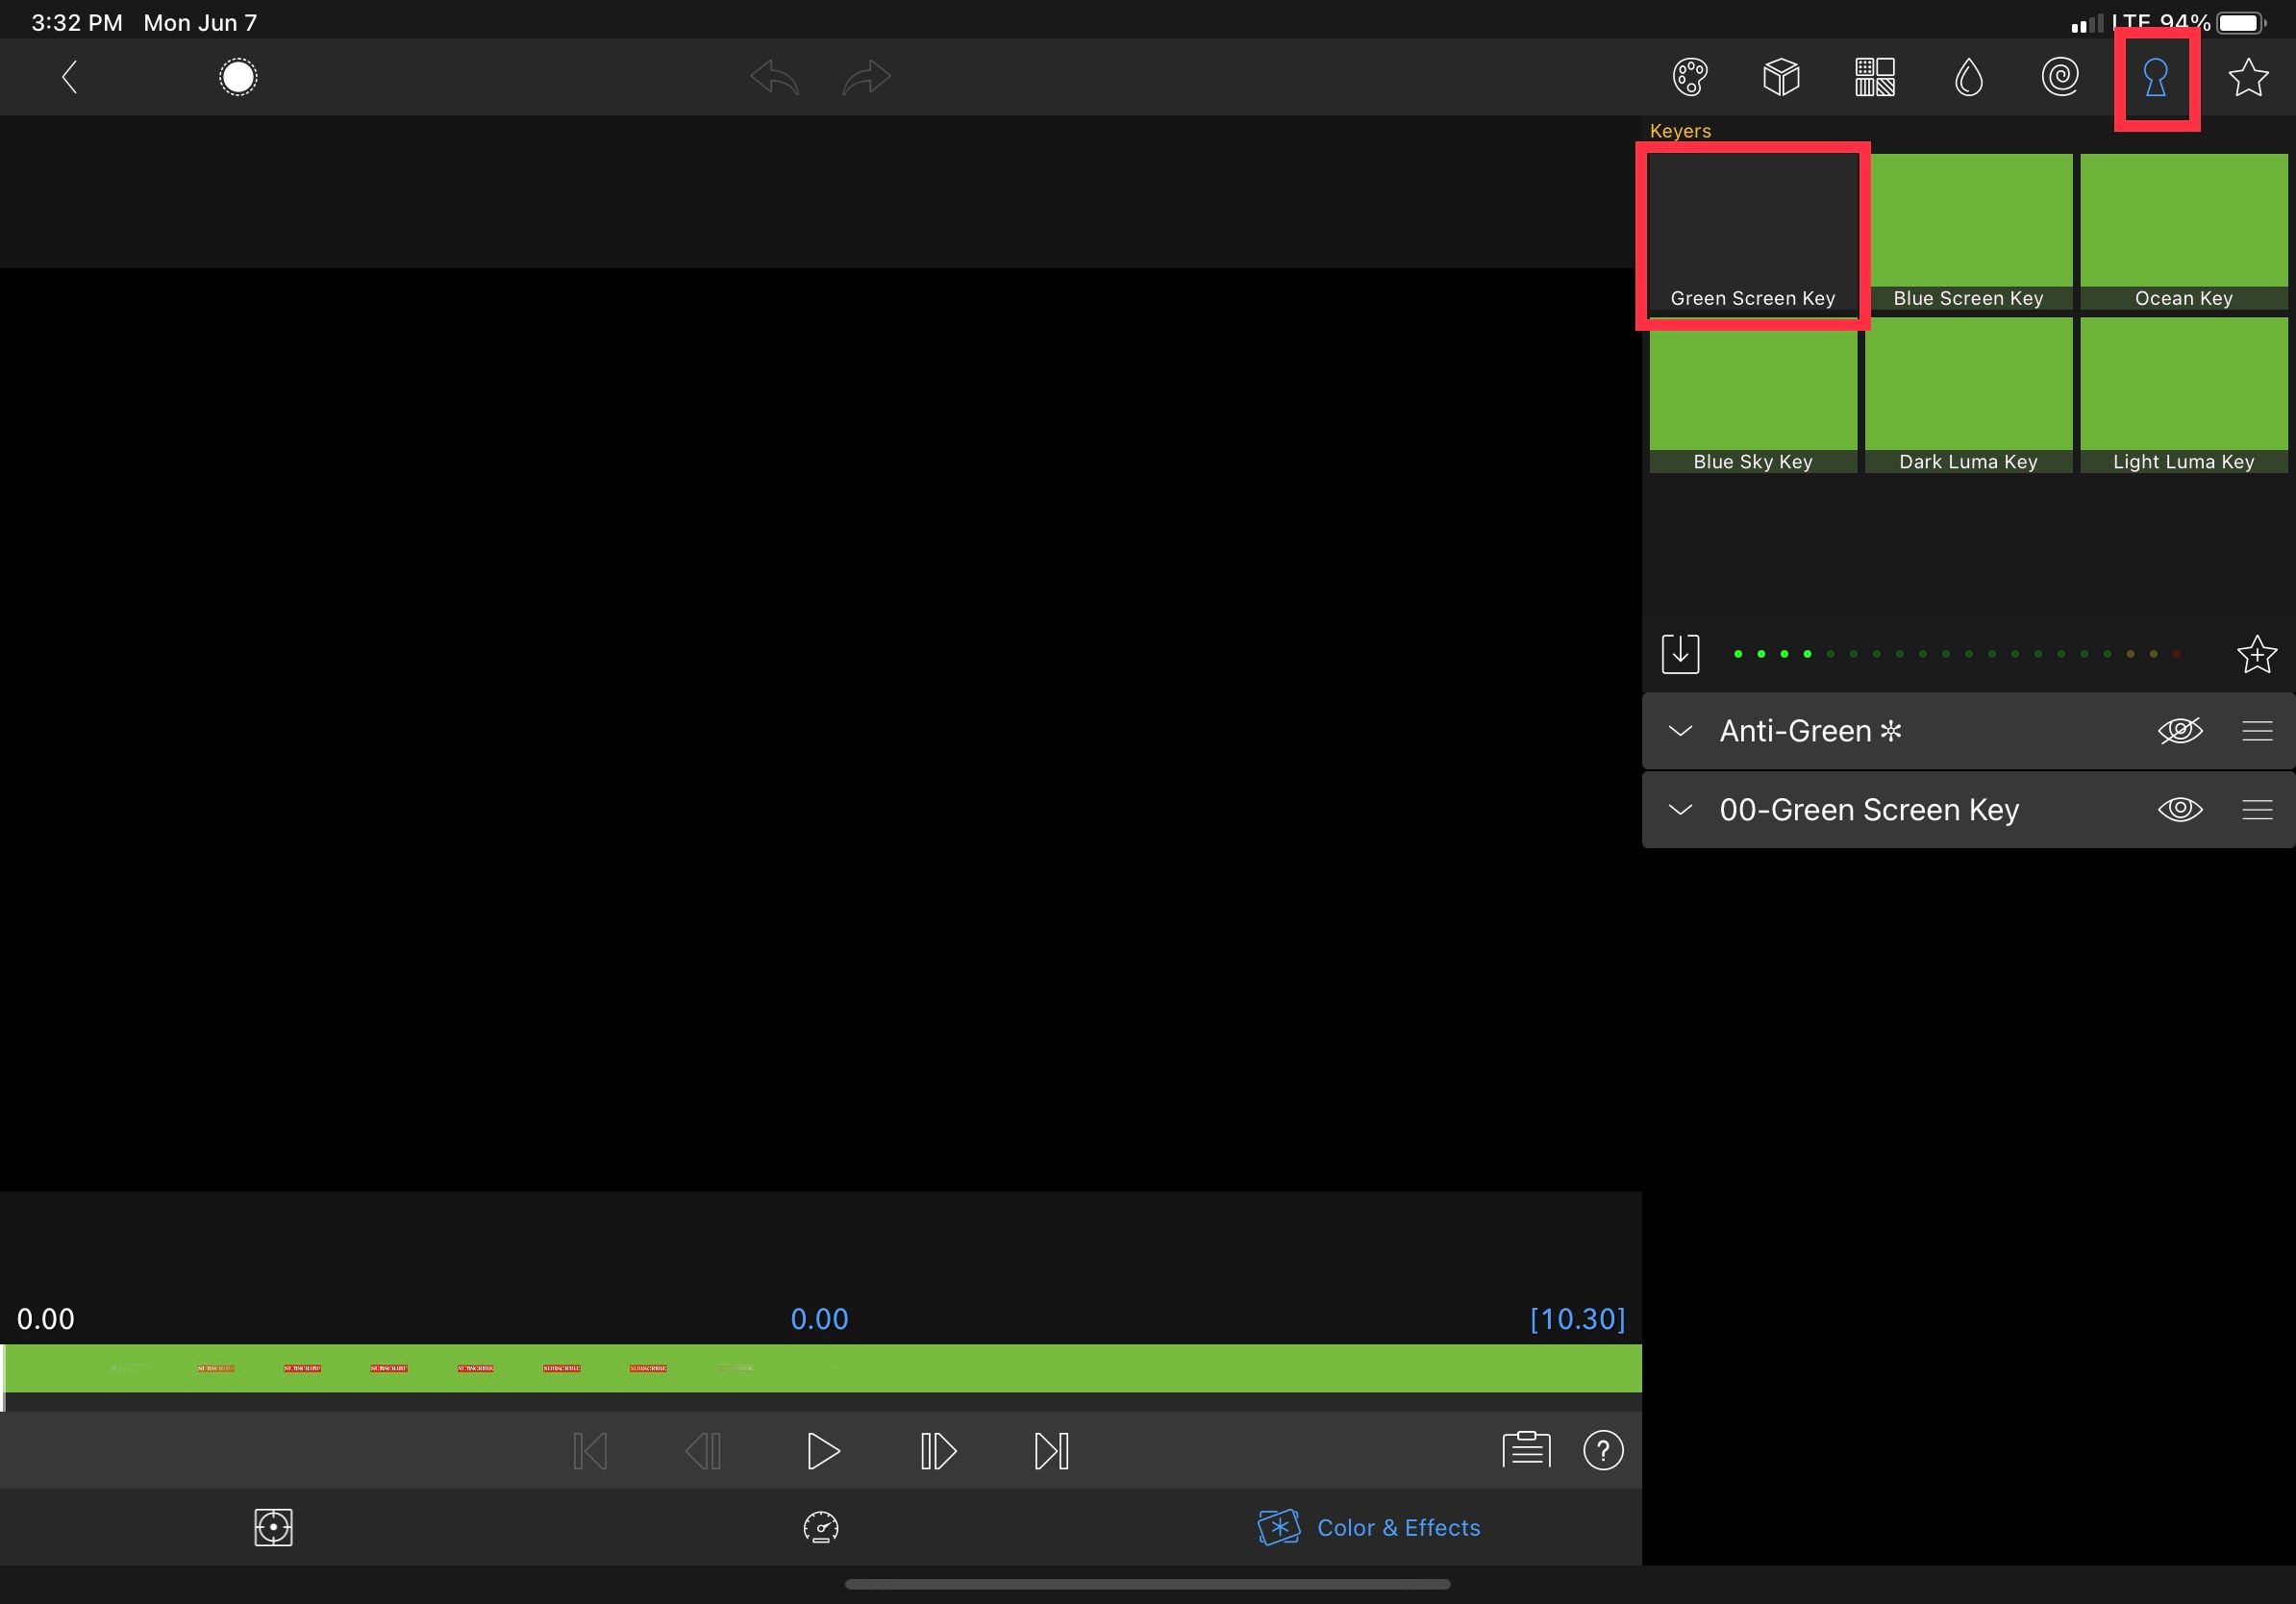
Task: Tap the download preset icon below the keyers
Action: point(1681,653)
